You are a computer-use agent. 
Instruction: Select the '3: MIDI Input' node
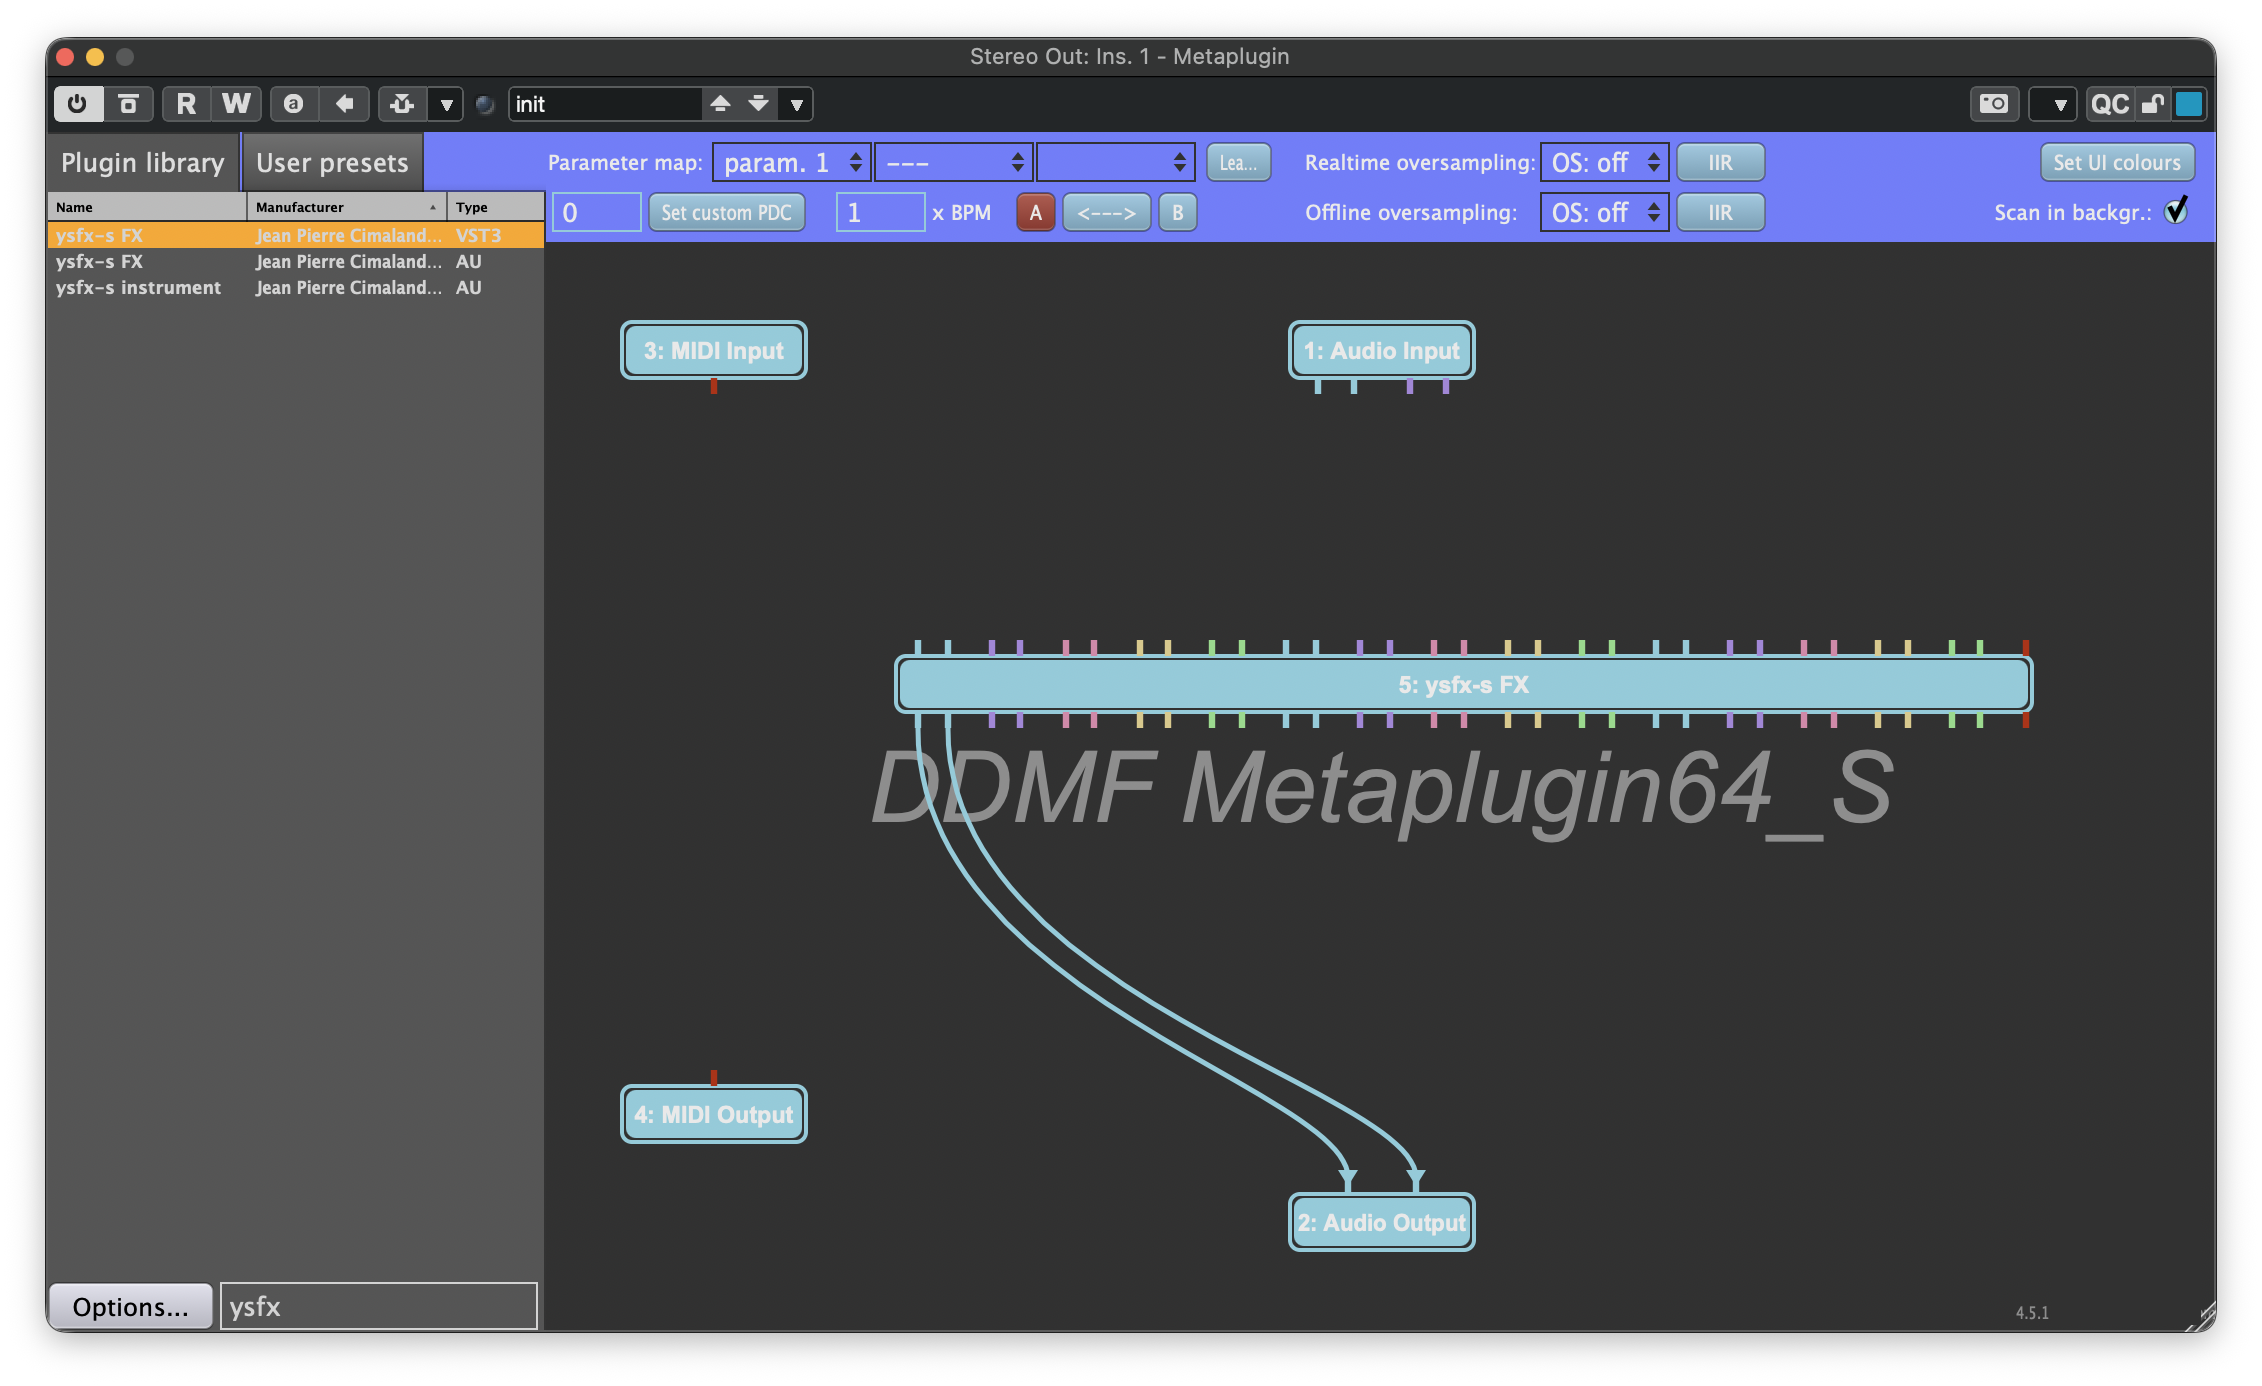(714, 350)
